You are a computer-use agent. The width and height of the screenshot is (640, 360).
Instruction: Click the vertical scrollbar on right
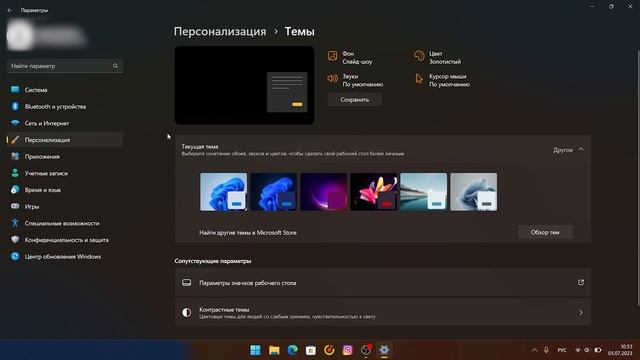638,178
